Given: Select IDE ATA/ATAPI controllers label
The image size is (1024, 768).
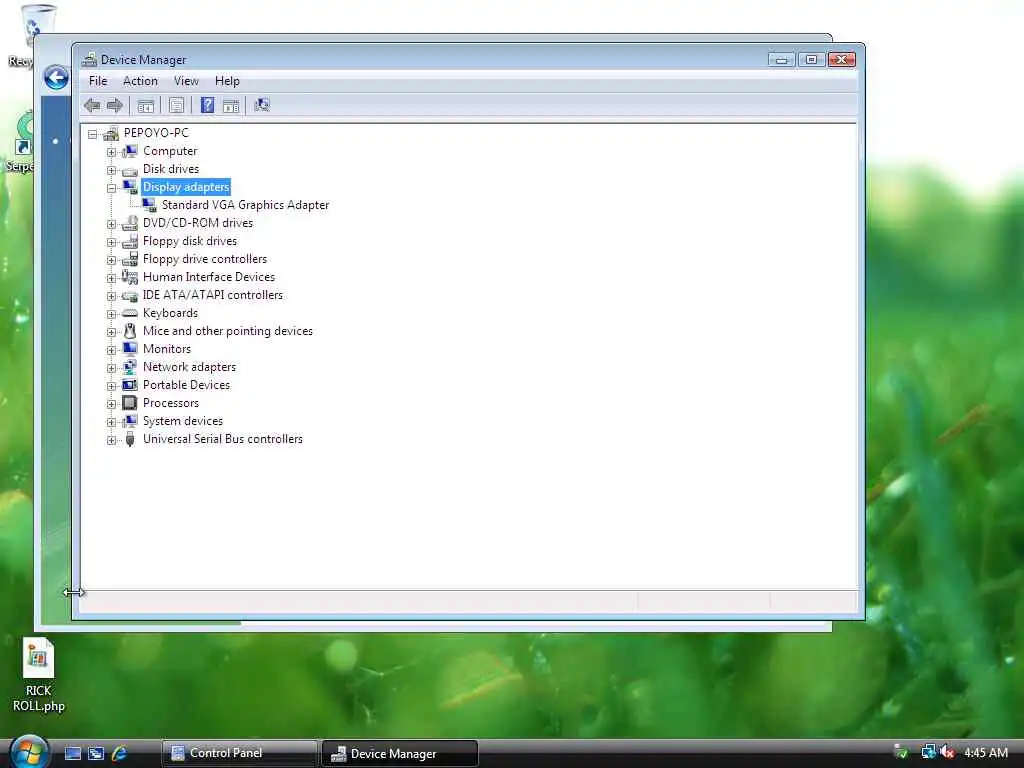Looking at the screenshot, I should (x=213, y=295).
